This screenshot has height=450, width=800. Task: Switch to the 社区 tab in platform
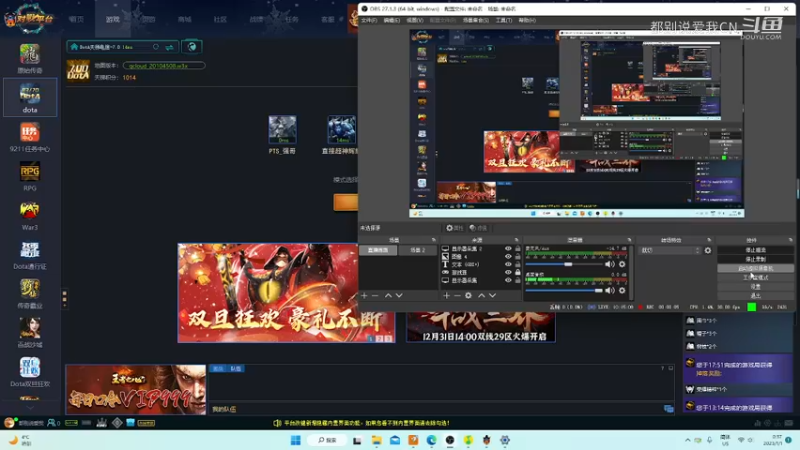(x=220, y=19)
